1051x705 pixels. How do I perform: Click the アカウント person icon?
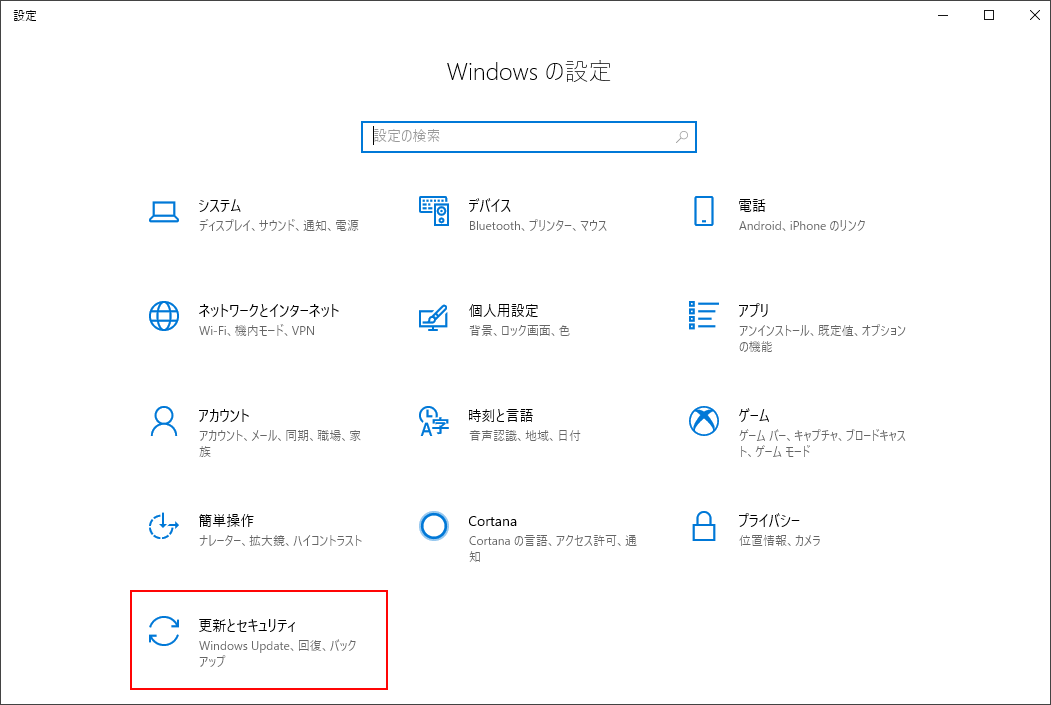coord(164,422)
